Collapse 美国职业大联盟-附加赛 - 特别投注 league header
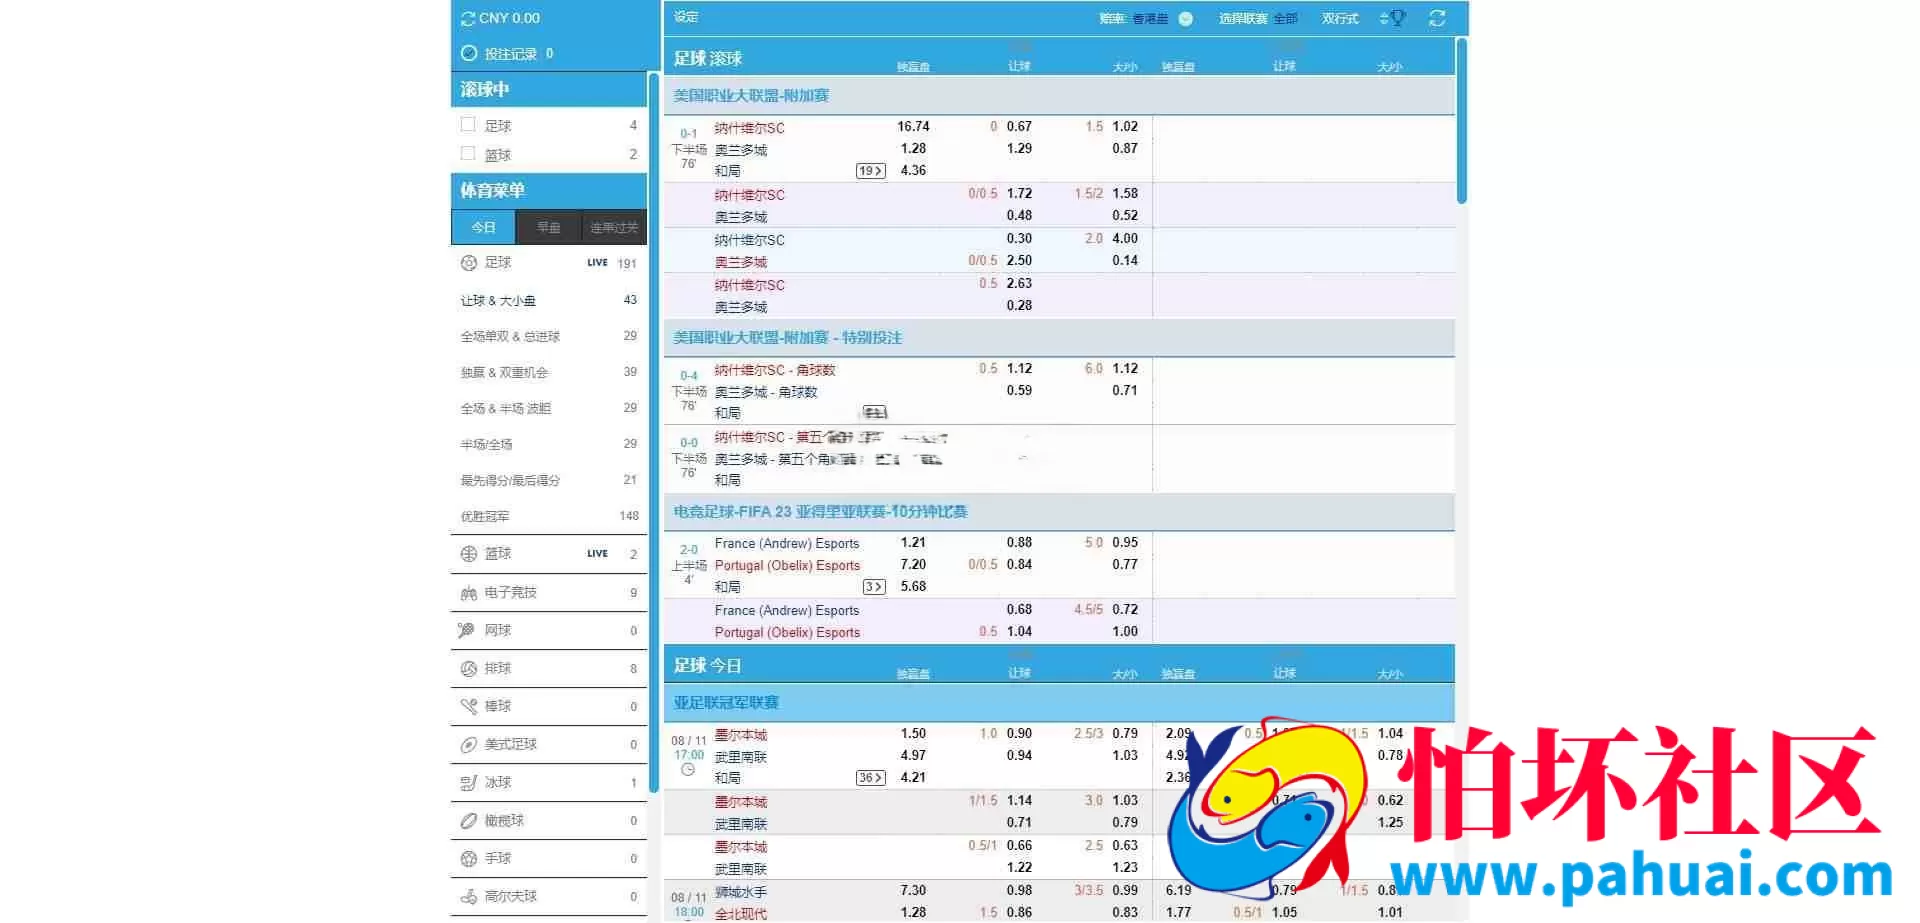 1059,338
